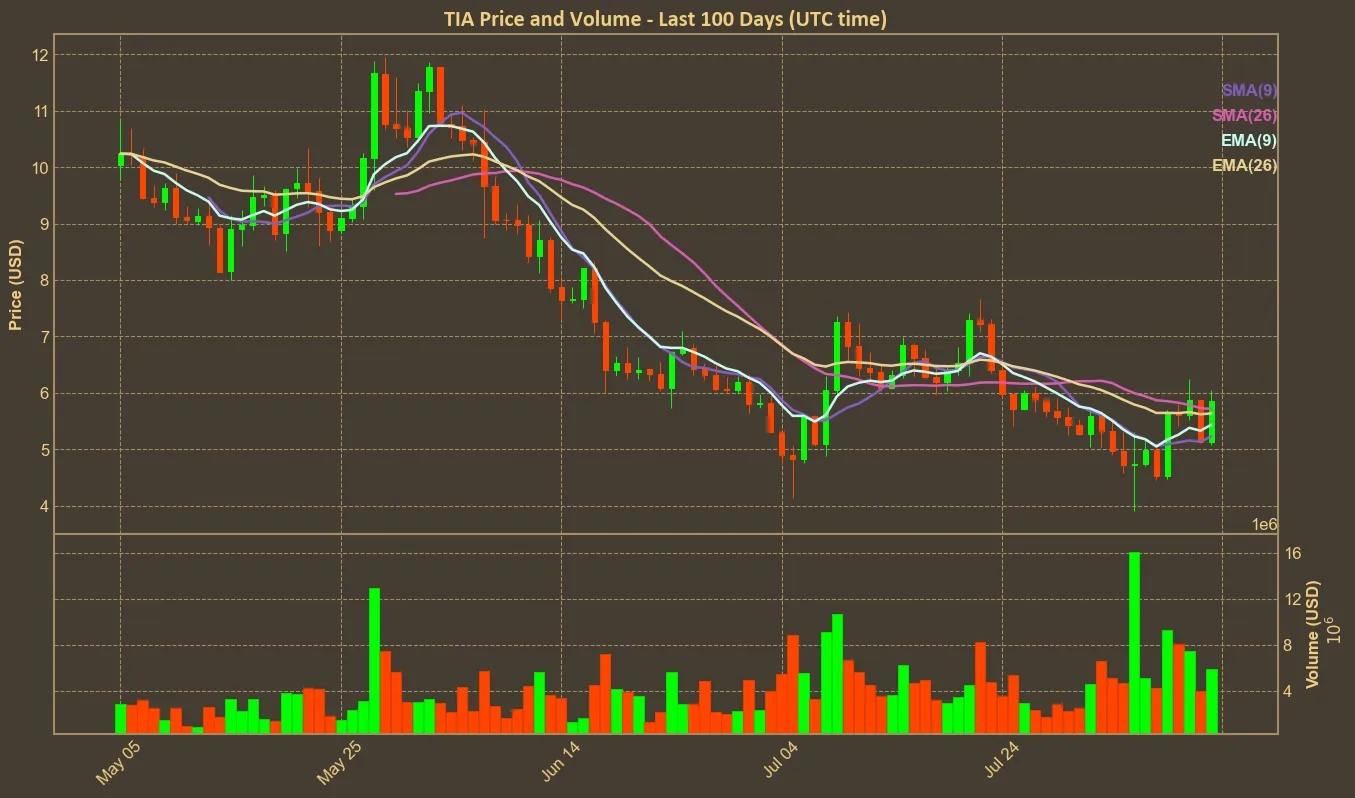Click the Jun 14 date label
1355x798 pixels.
point(560,764)
